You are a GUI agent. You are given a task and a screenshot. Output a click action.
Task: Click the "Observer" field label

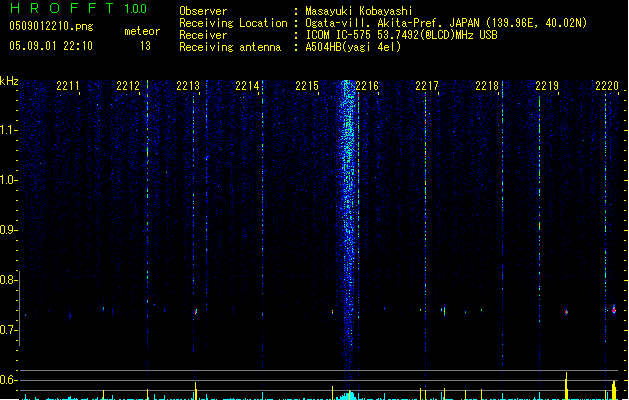pos(203,11)
